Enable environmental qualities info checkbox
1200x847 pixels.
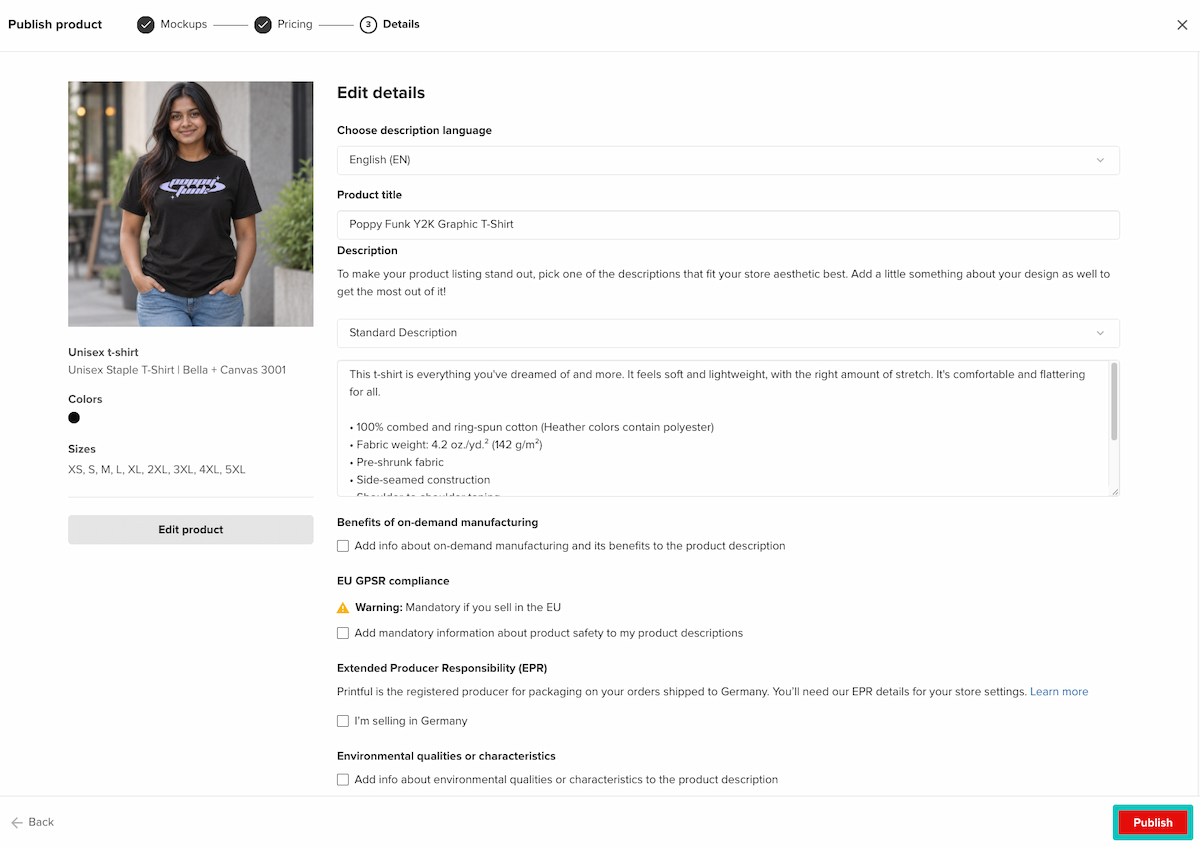(x=343, y=780)
